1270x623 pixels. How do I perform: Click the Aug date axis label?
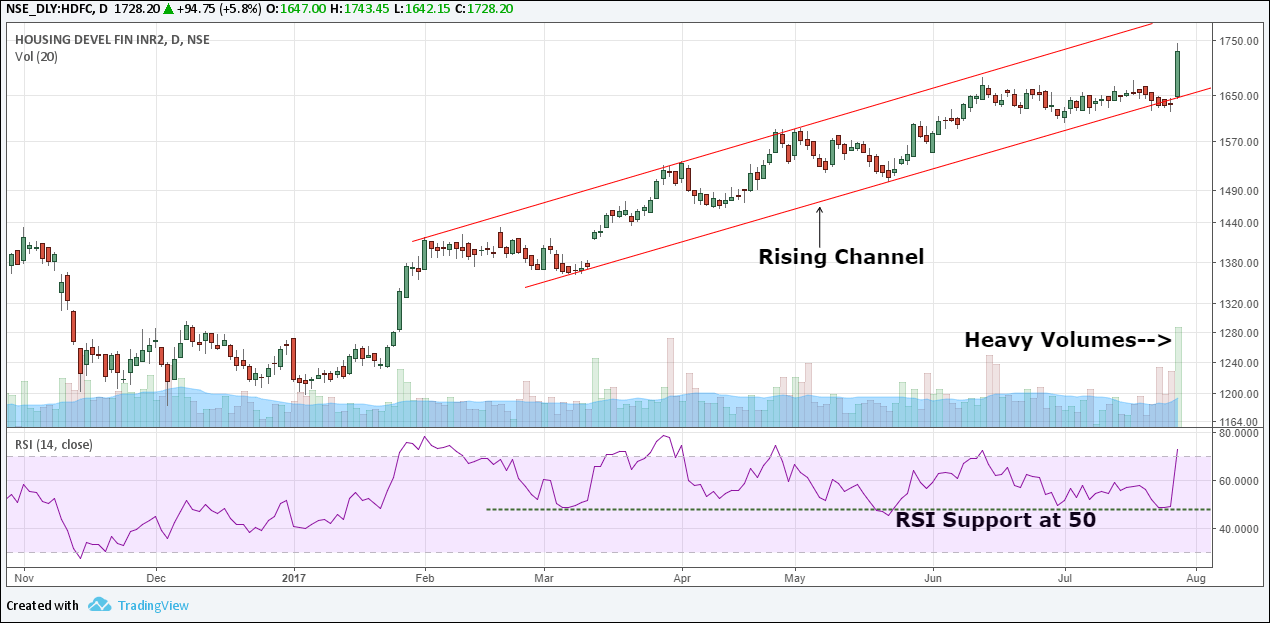tap(1194, 577)
